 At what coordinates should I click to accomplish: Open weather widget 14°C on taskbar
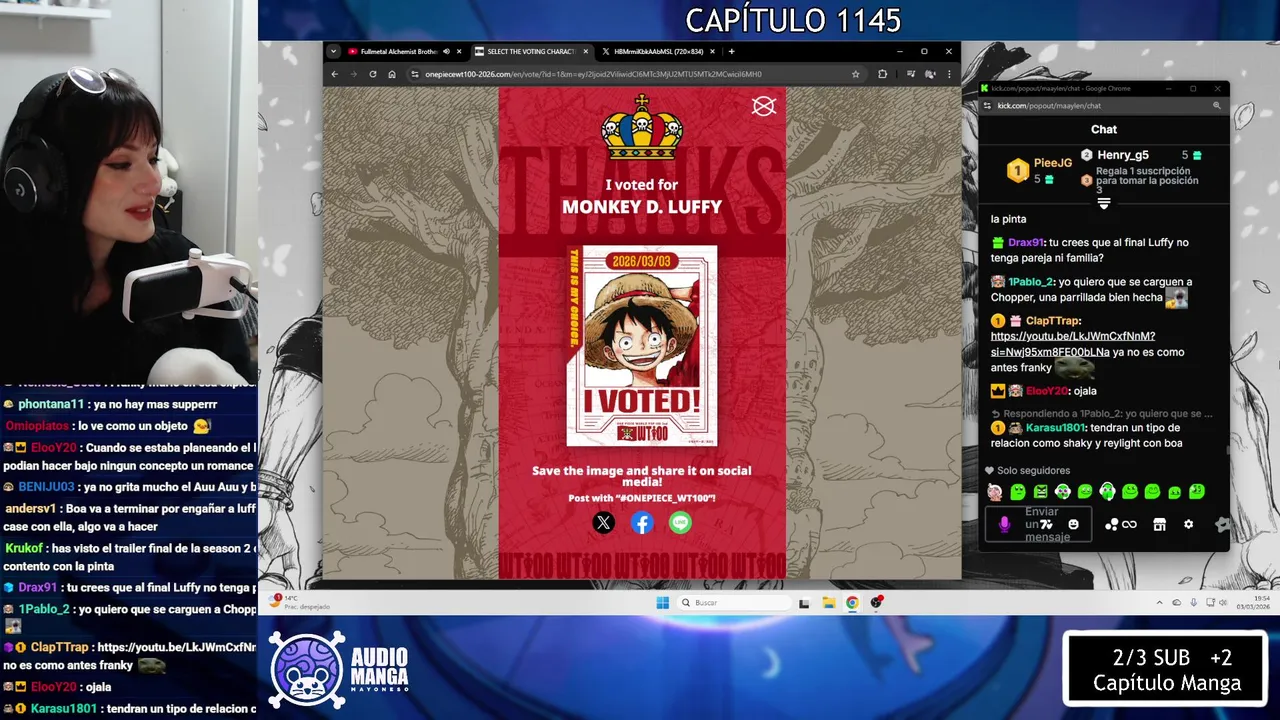click(299, 602)
